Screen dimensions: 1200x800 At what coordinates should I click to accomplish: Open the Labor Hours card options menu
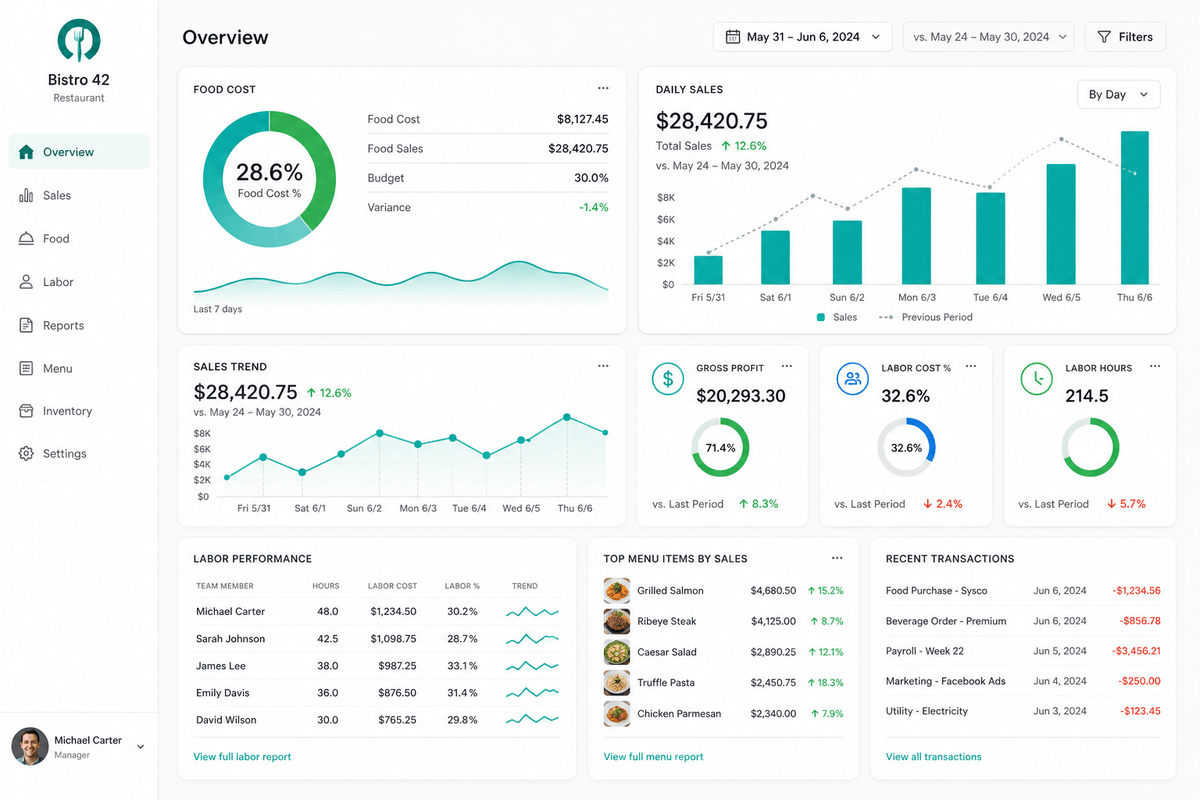1155,367
